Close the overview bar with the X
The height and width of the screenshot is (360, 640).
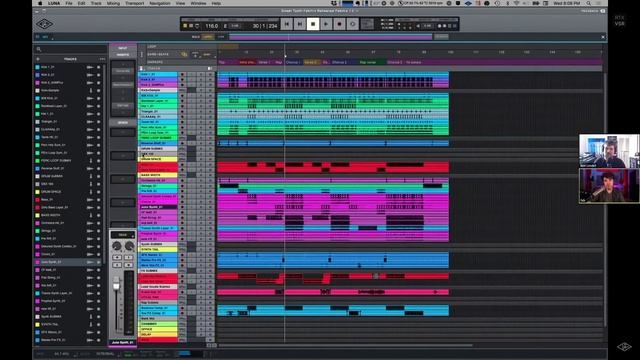(x=603, y=37)
